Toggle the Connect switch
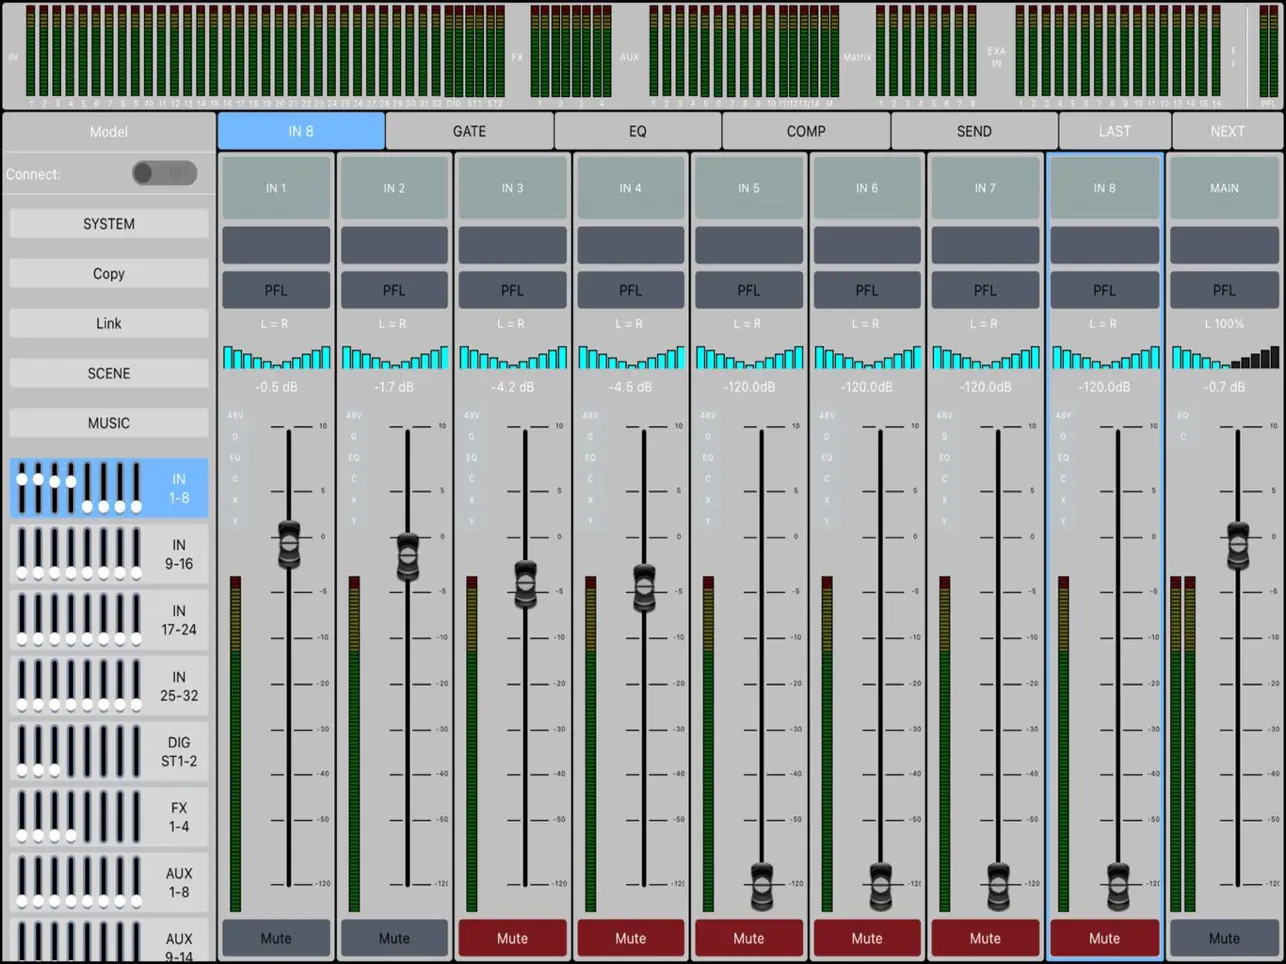This screenshot has width=1286, height=964. (x=165, y=173)
